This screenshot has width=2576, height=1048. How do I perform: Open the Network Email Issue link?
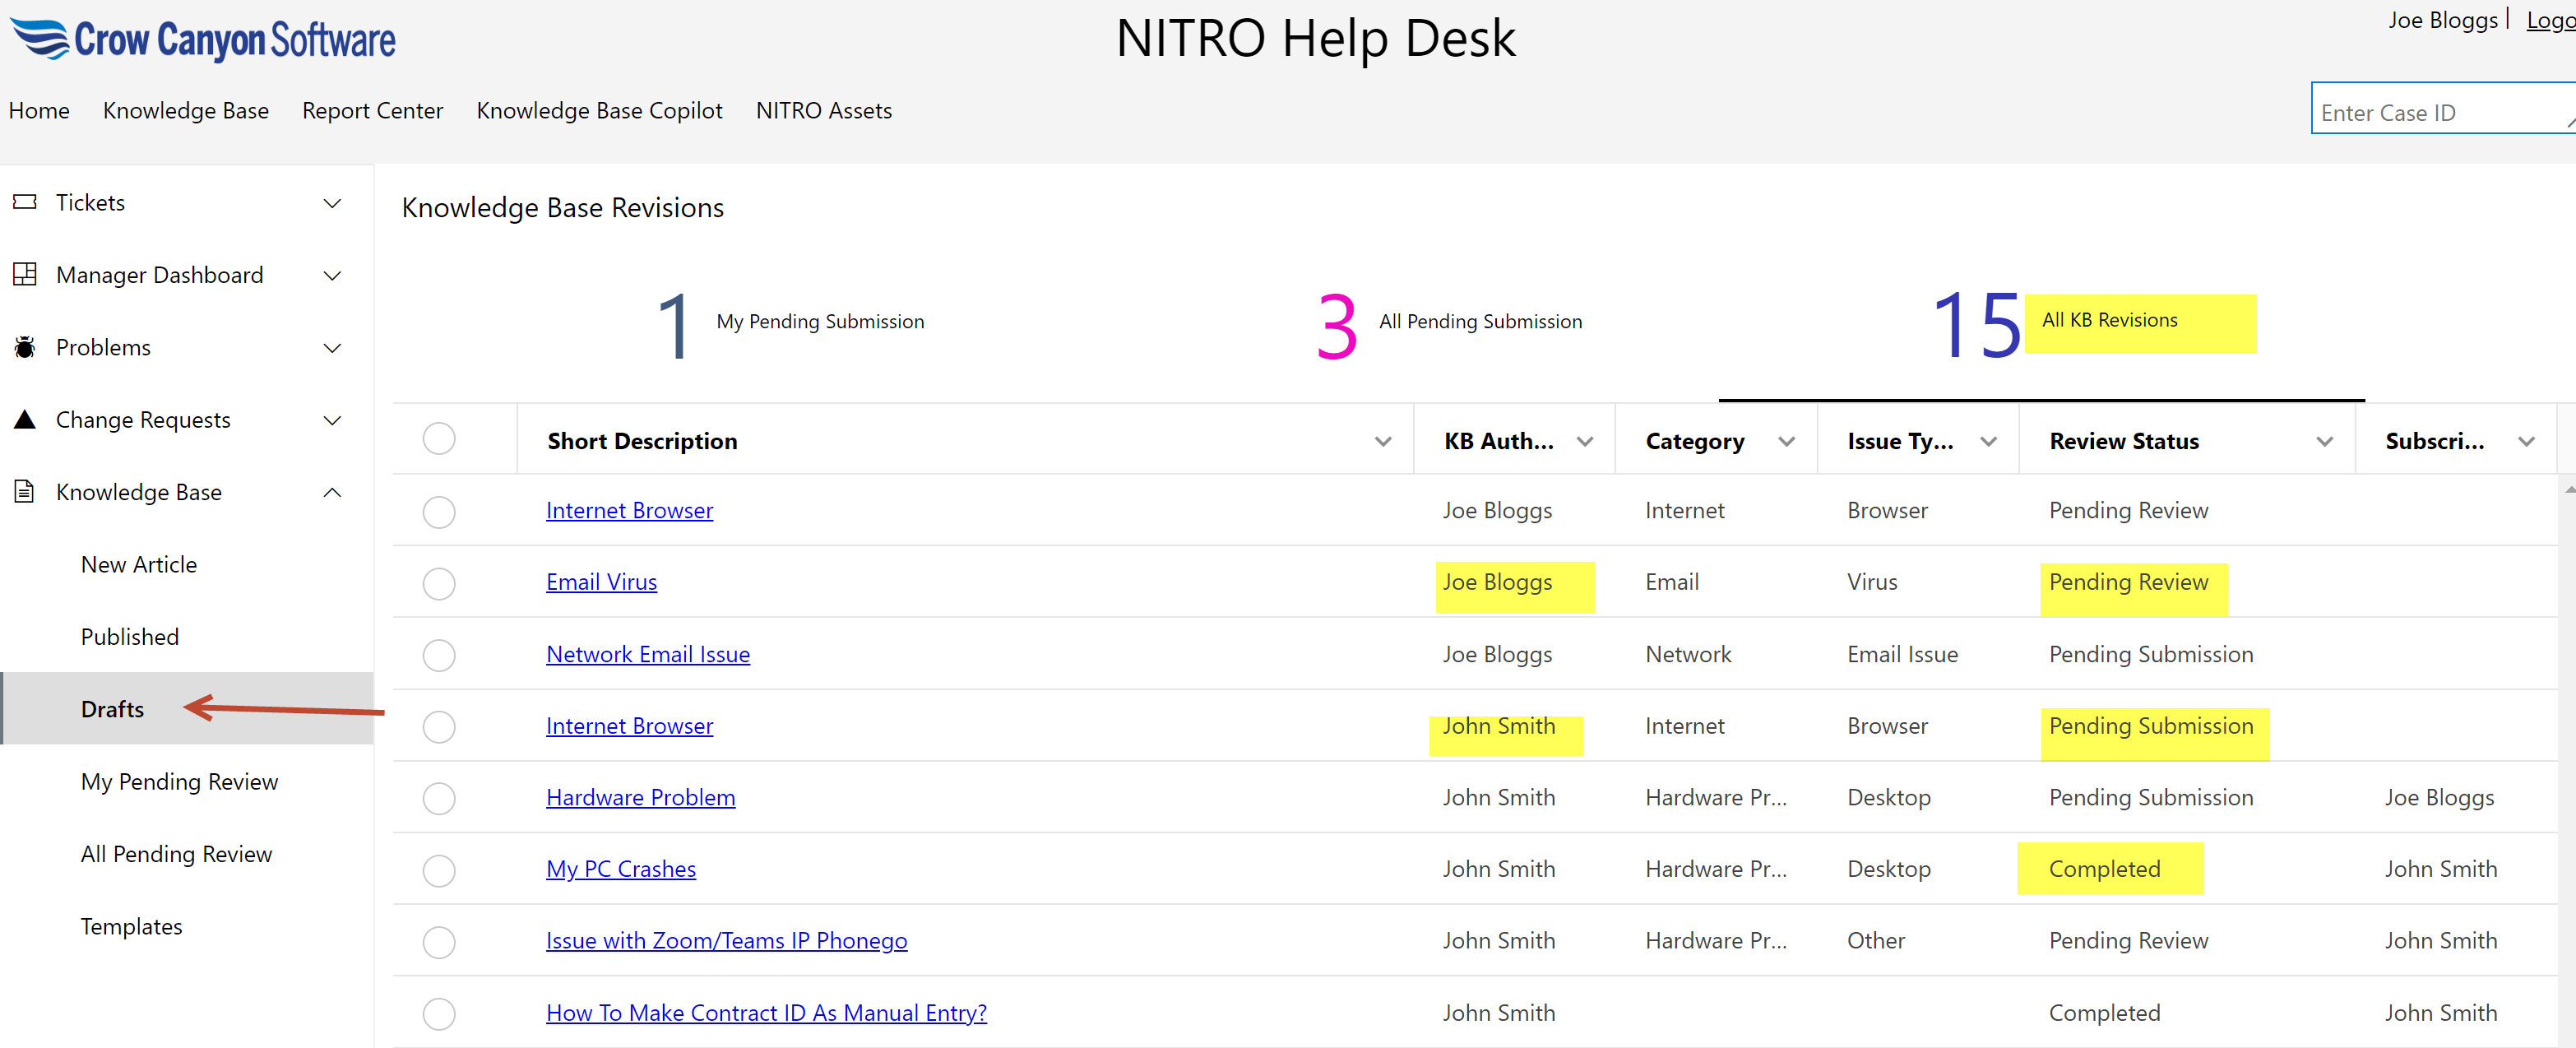(x=647, y=654)
